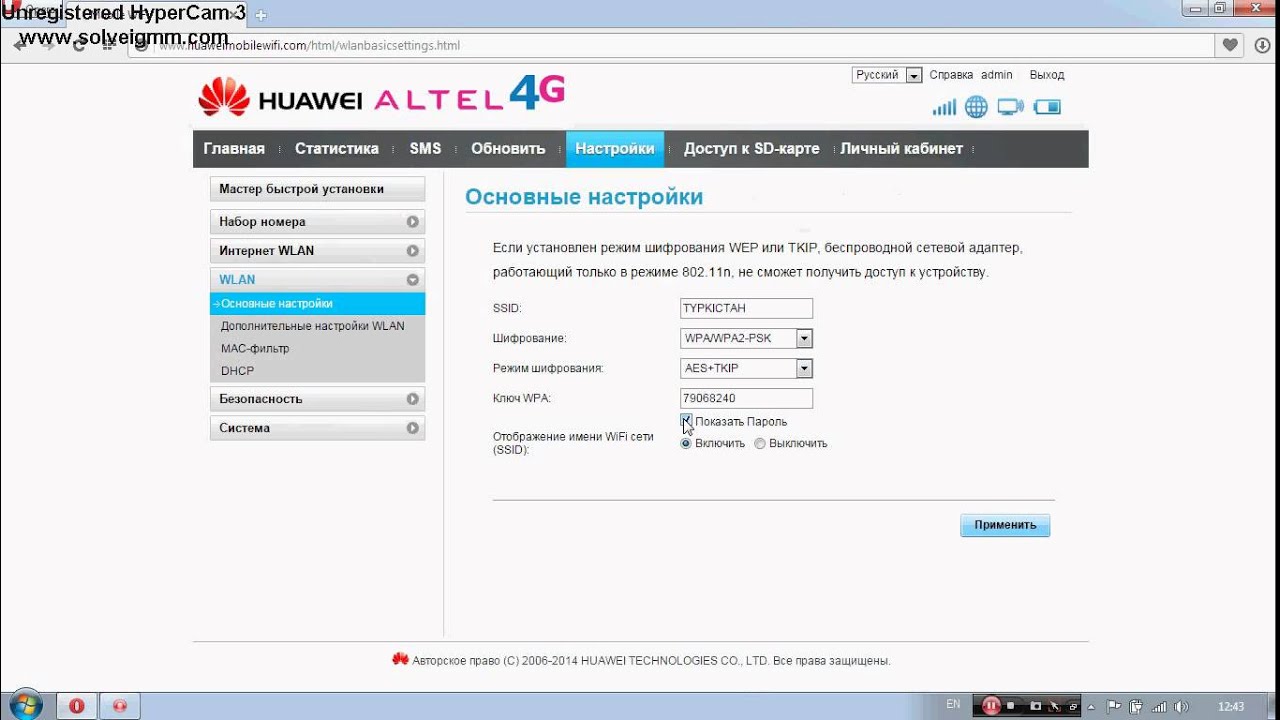Click the browser forward arrow

pyautogui.click(x=50, y=46)
